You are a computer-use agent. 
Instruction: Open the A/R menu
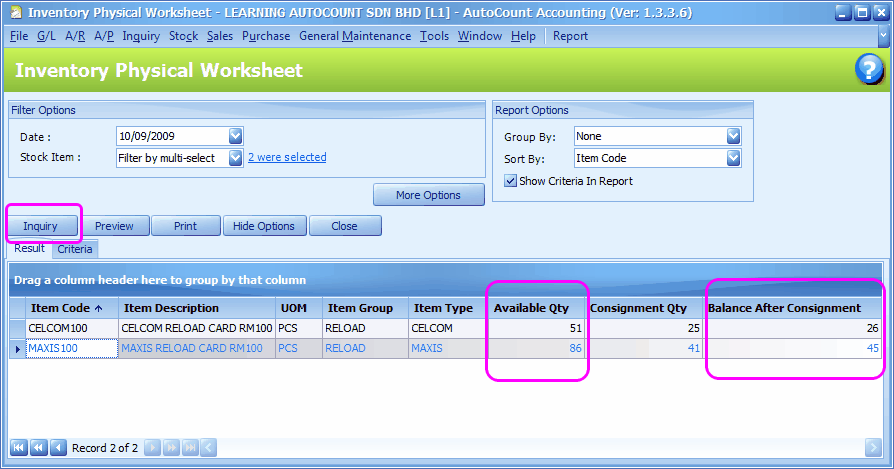click(x=75, y=36)
